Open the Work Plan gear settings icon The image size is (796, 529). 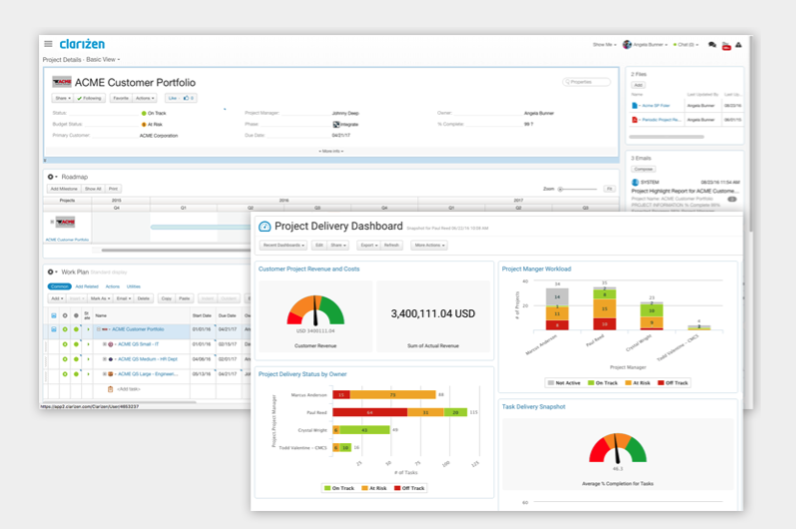coord(52,272)
